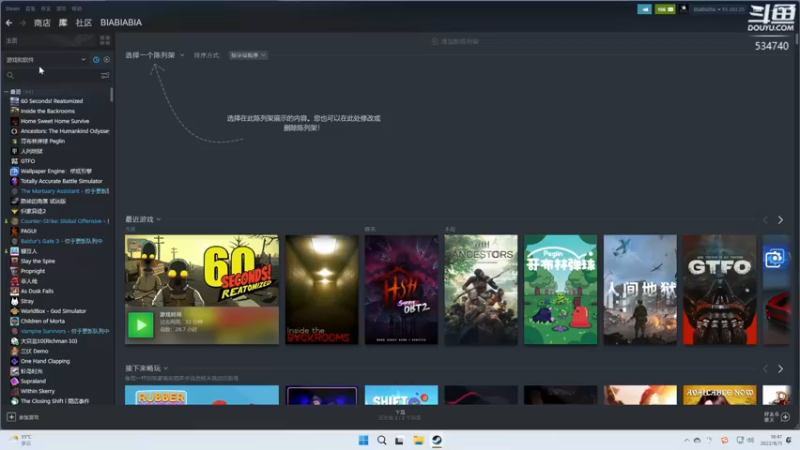Expand the recent games shelf title dropdown

[x=143, y=219]
